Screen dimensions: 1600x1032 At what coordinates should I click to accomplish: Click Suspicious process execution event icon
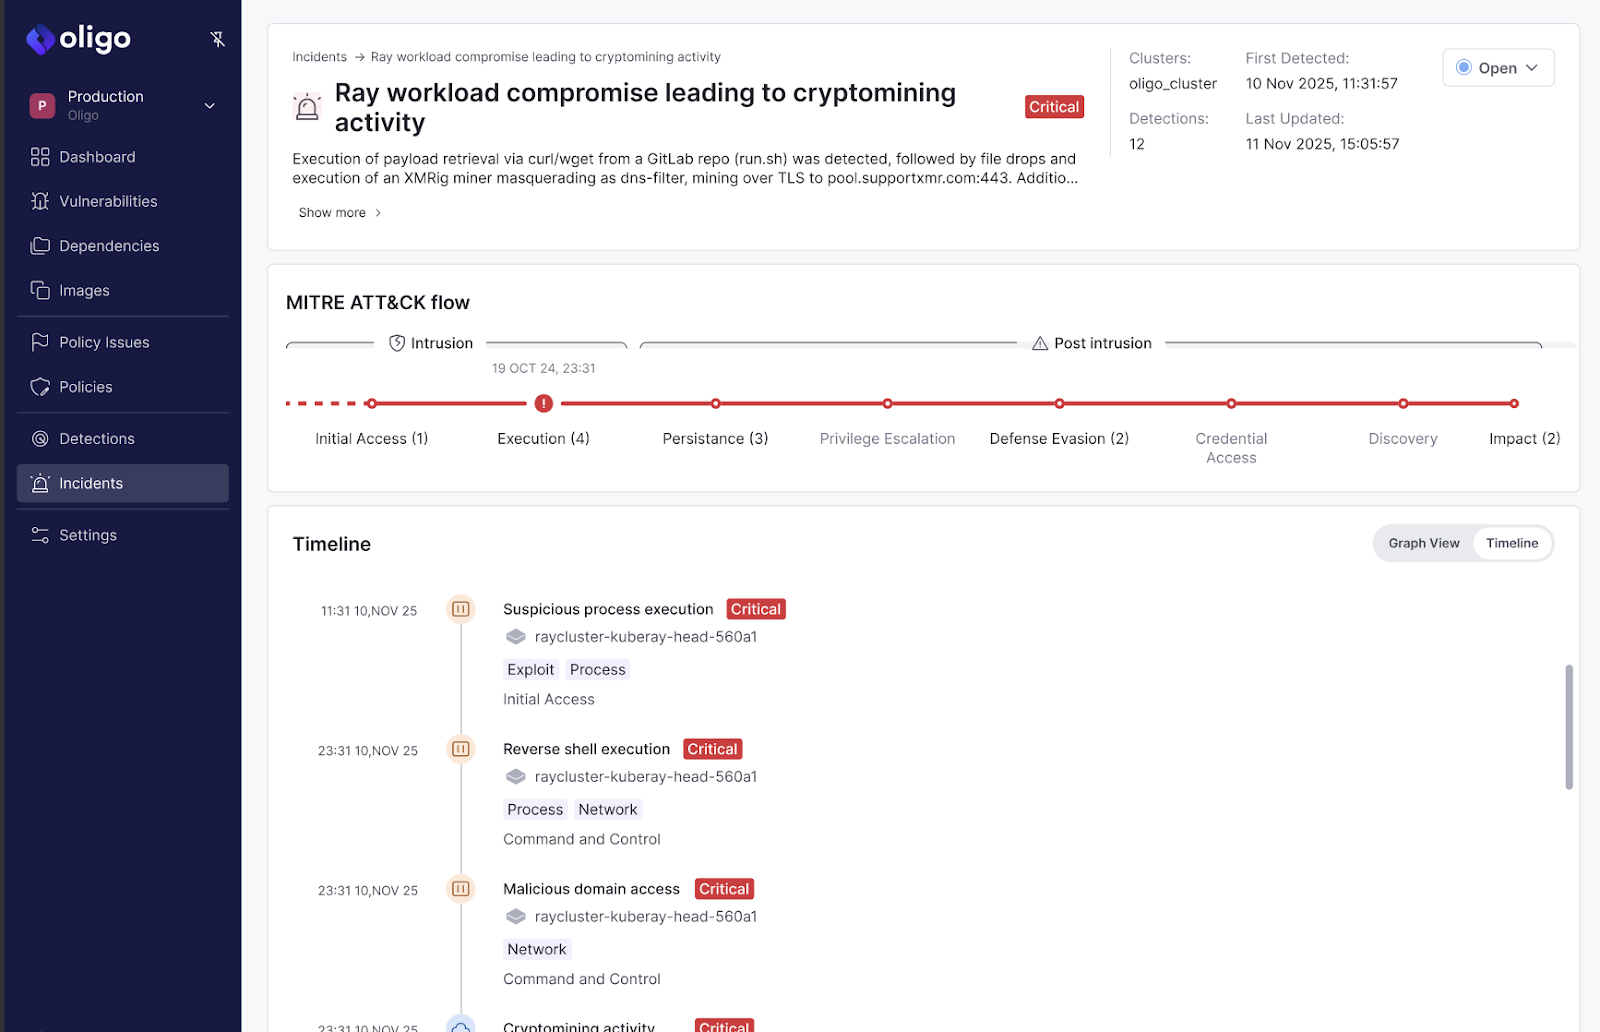pos(461,609)
